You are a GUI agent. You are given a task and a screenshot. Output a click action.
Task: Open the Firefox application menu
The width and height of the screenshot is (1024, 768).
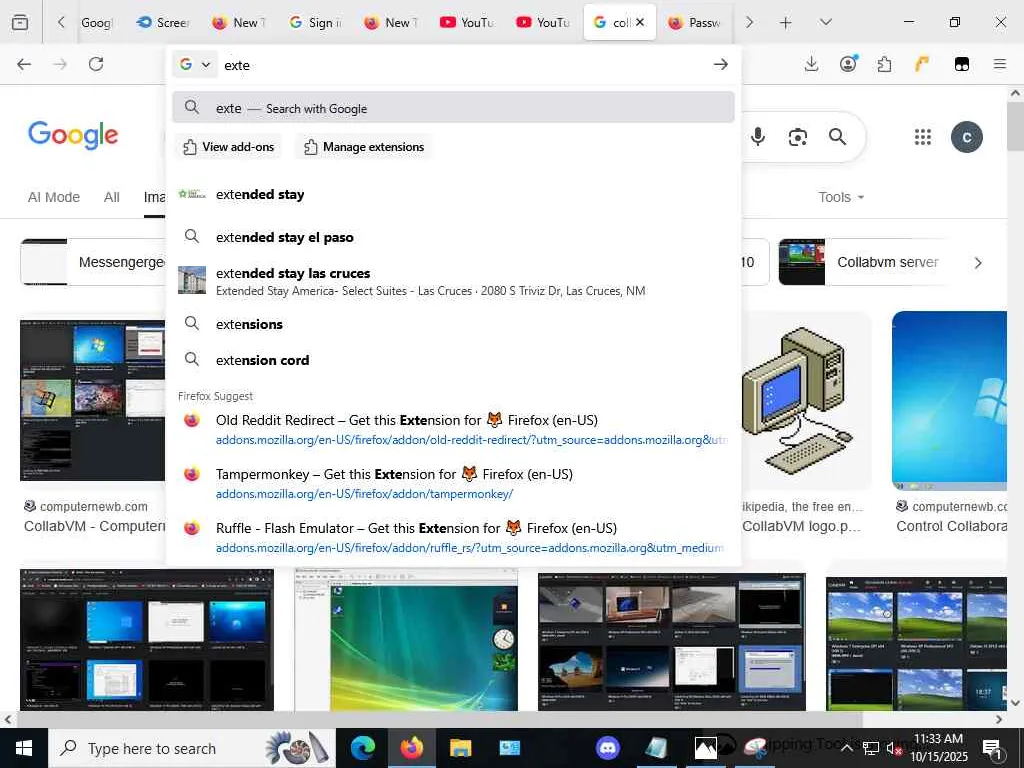[x=999, y=64]
